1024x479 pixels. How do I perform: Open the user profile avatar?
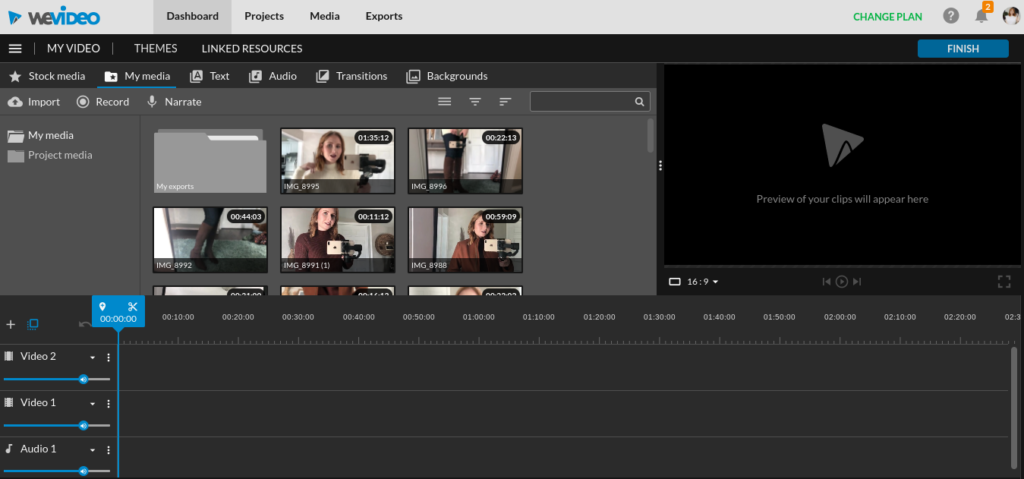[1011, 16]
